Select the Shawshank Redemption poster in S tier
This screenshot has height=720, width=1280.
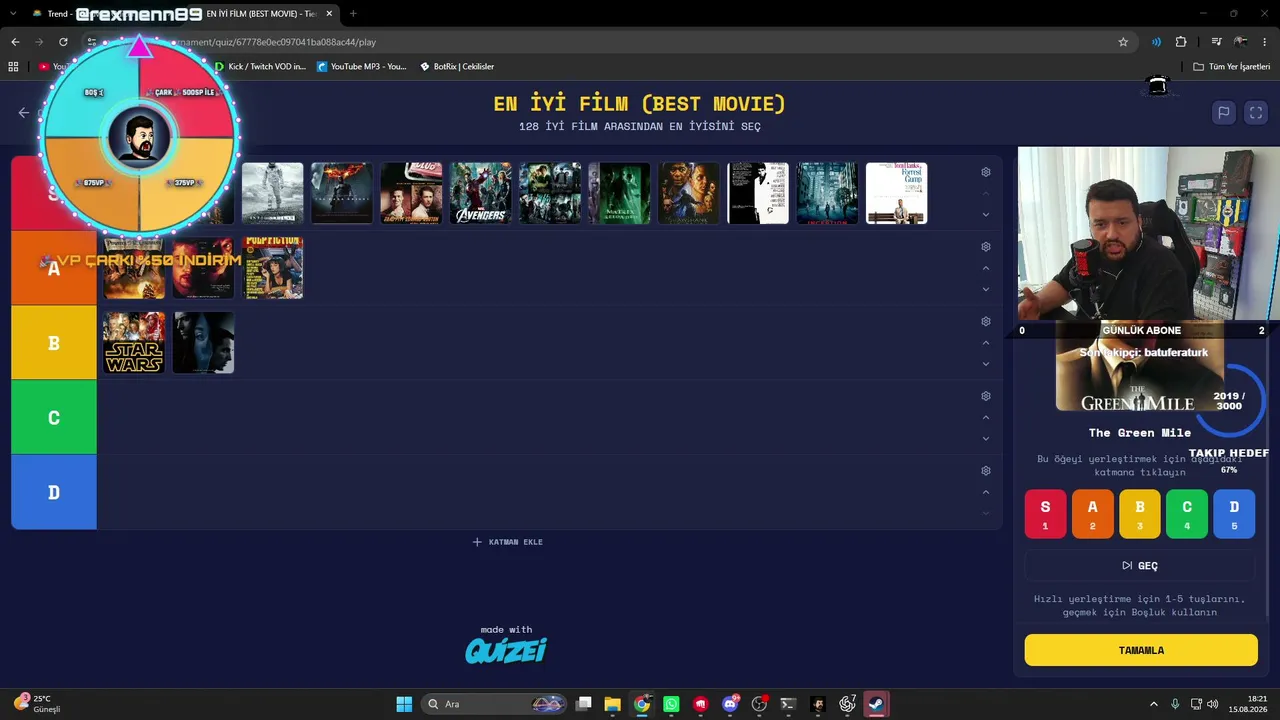coord(688,193)
